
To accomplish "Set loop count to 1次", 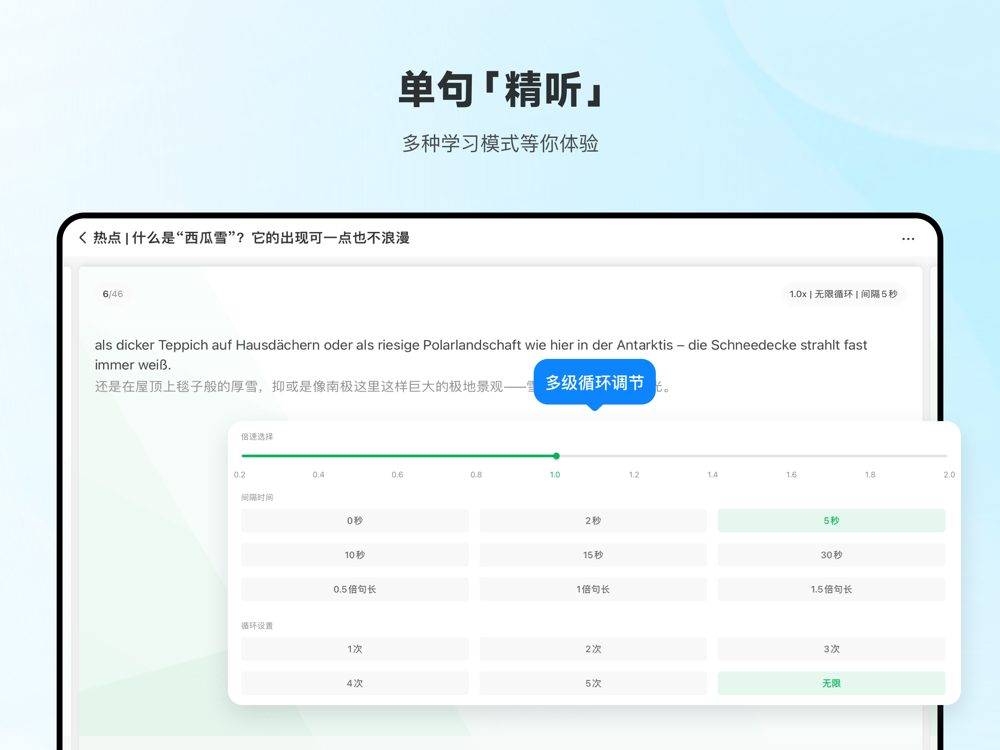I will click(355, 649).
